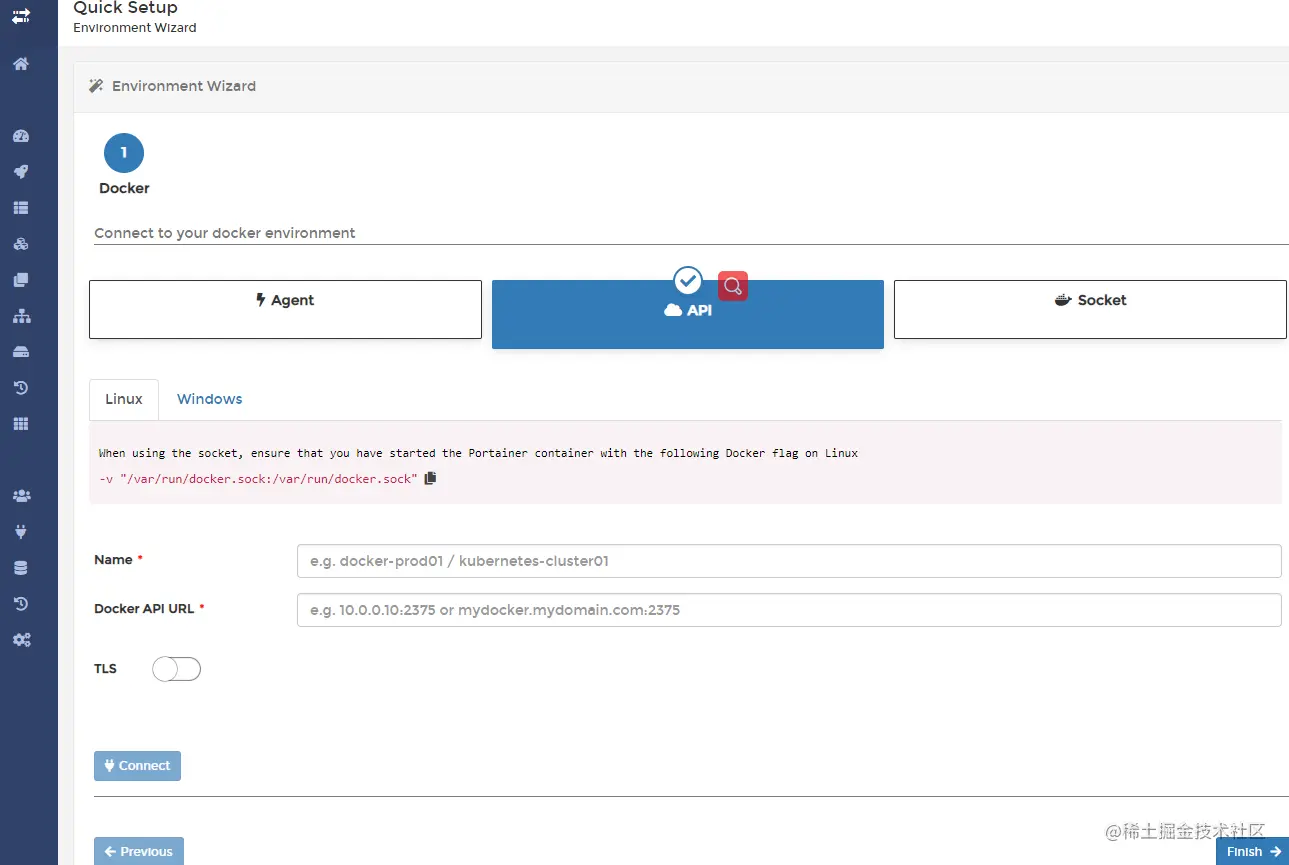
Task: Open Images stacked-squares icon in the sidebar
Action: [21, 280]
